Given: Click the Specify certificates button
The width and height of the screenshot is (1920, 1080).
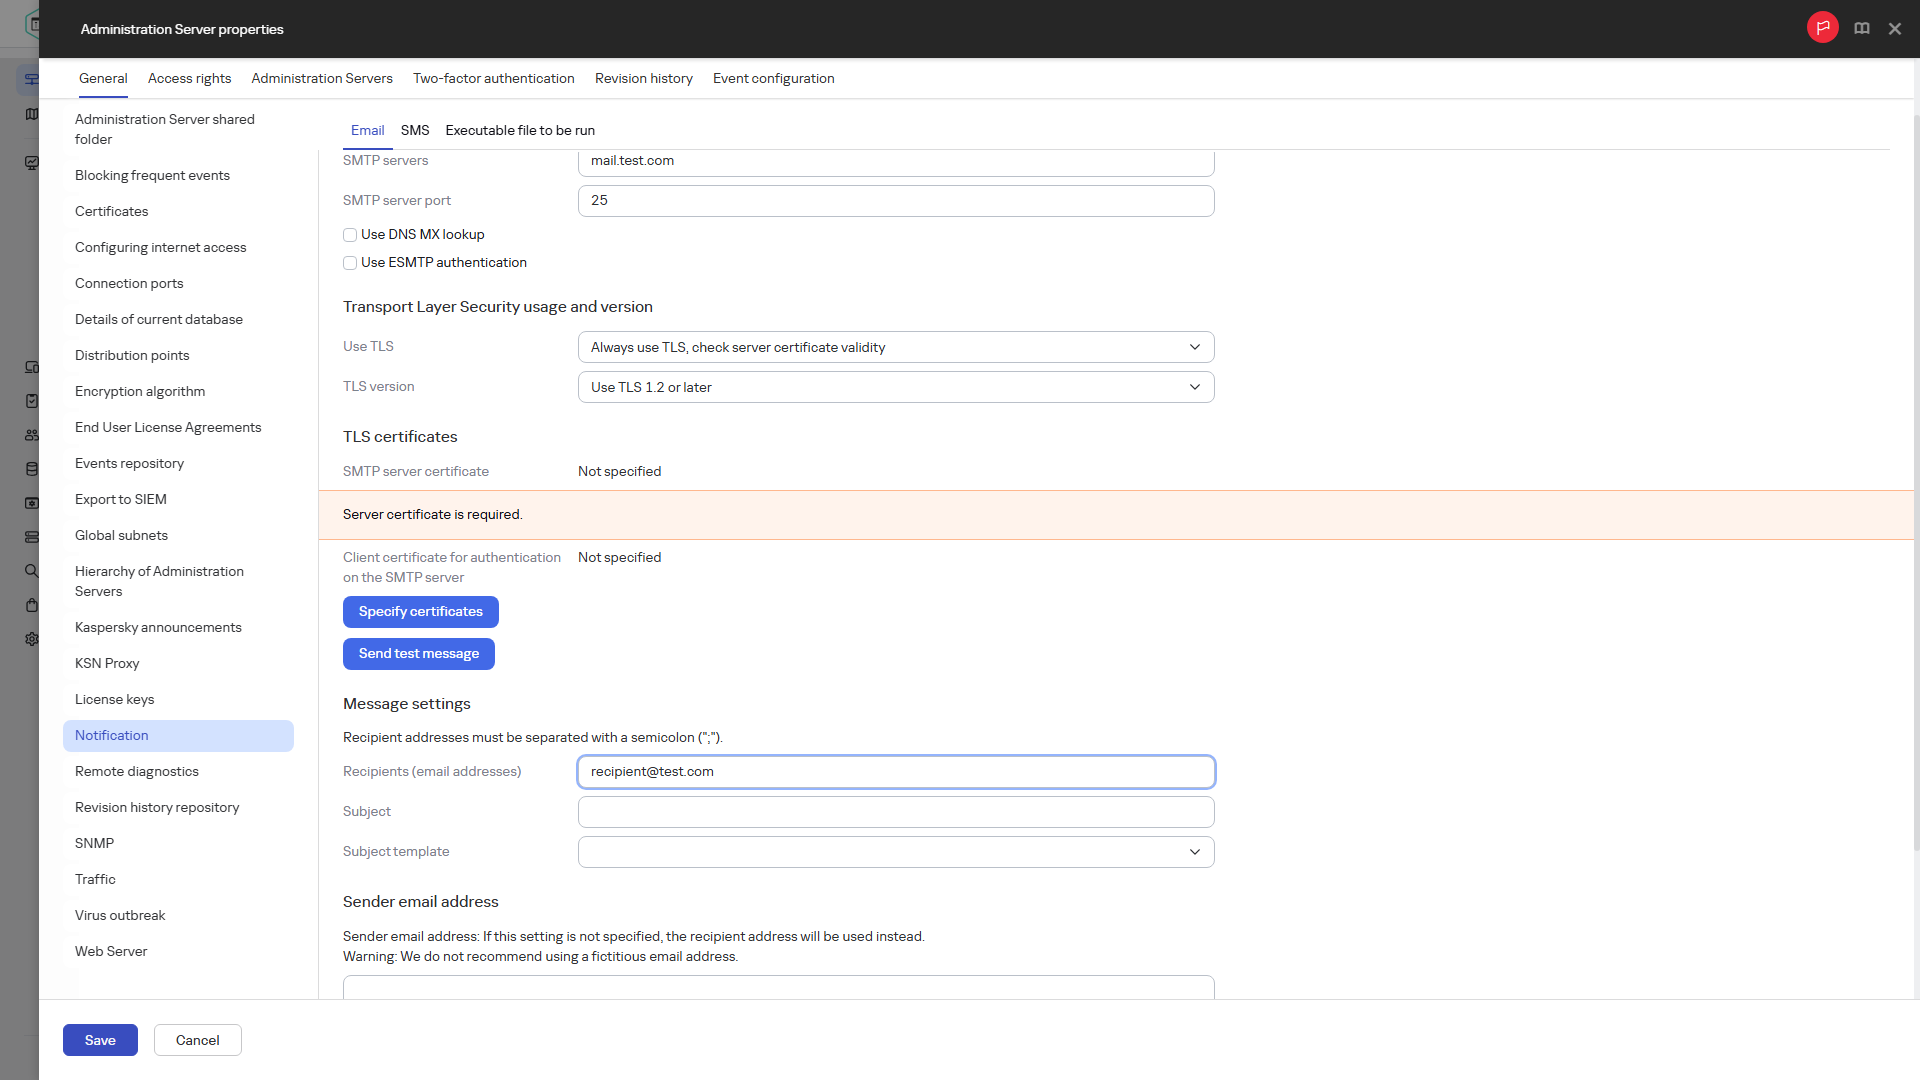Looking at the screenshot, I should 421,612.
